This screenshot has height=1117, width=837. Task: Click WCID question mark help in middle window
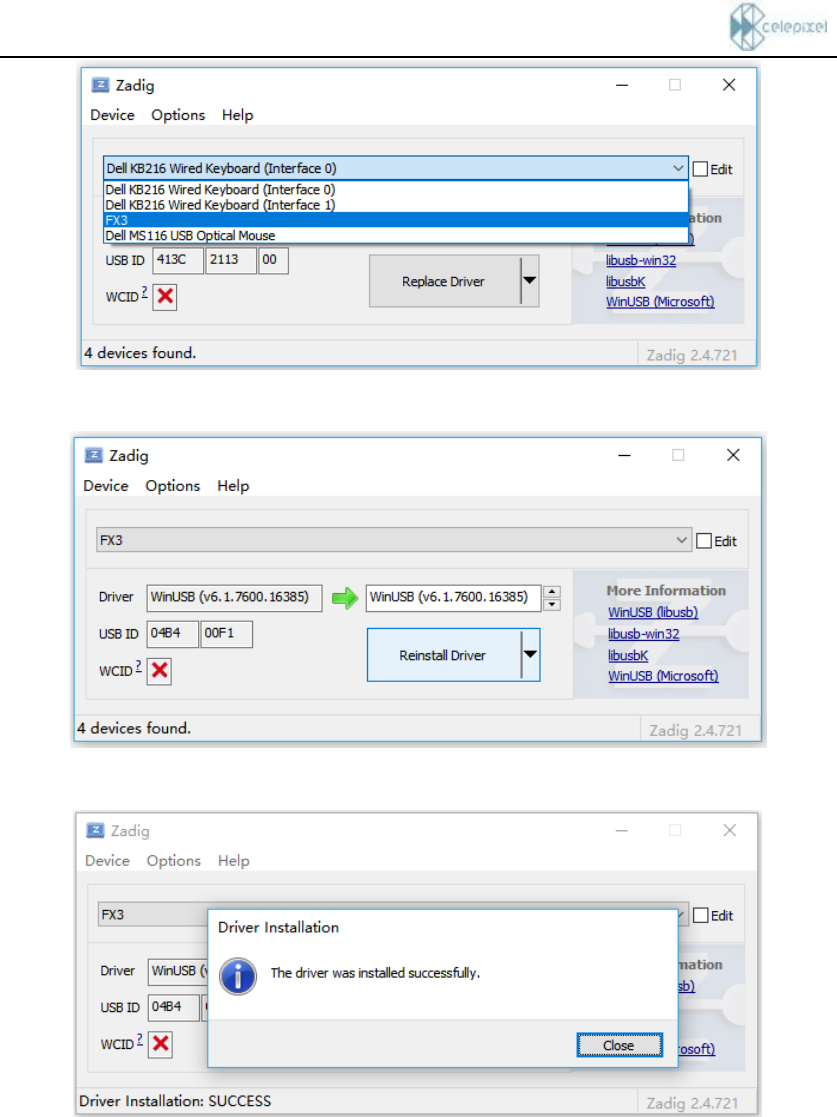139,666
